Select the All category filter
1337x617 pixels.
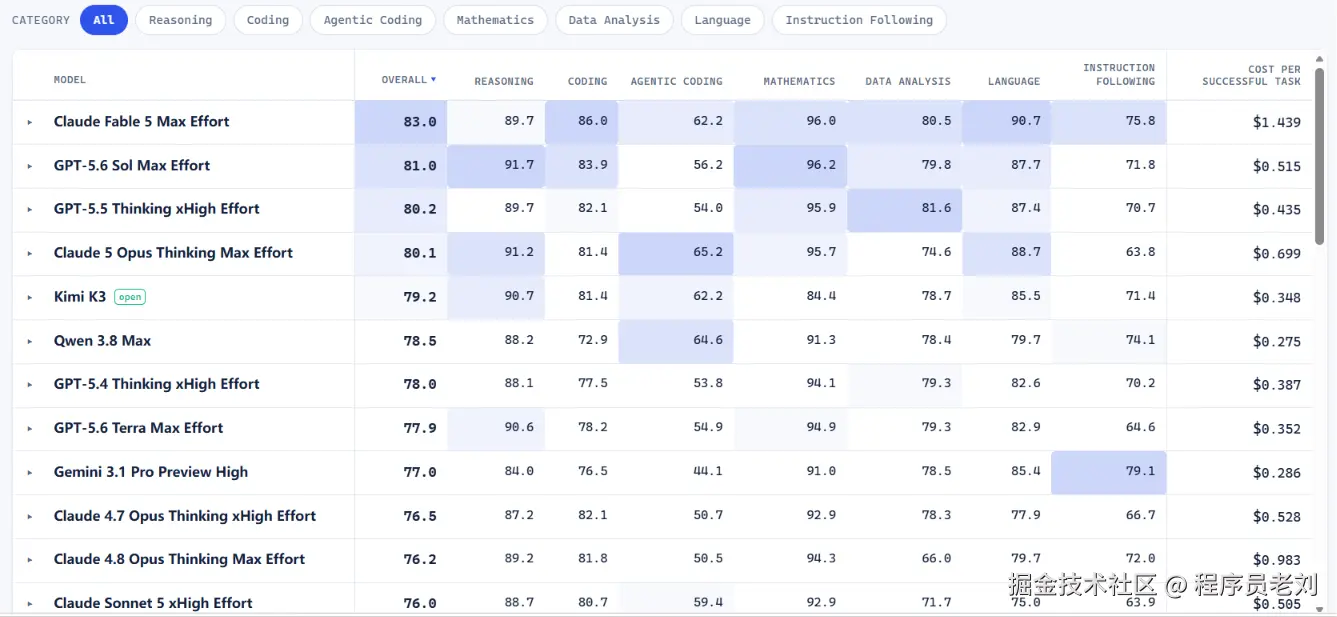(x=104, y=20)
